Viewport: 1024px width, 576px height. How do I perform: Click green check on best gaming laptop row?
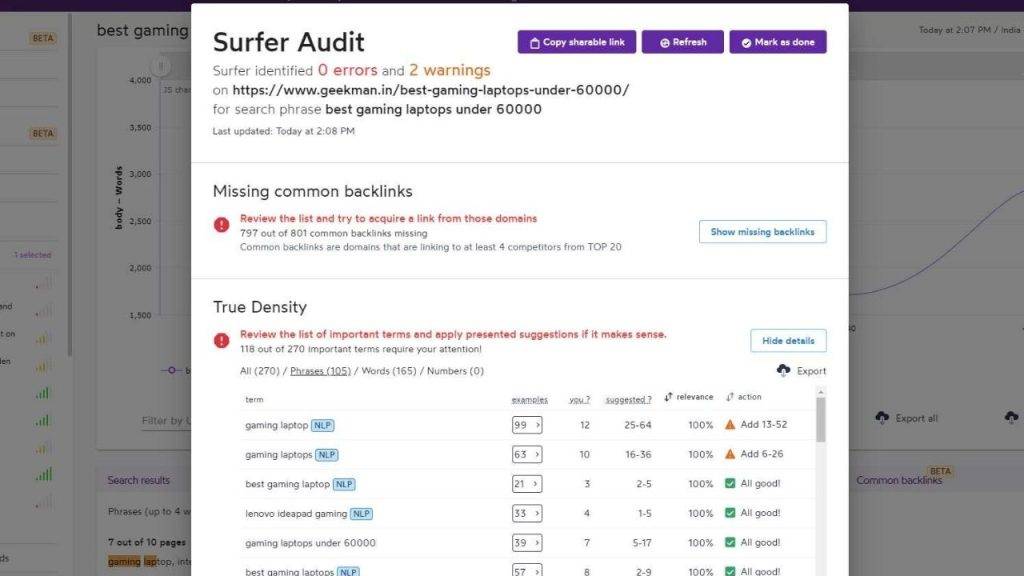(730, 483)
